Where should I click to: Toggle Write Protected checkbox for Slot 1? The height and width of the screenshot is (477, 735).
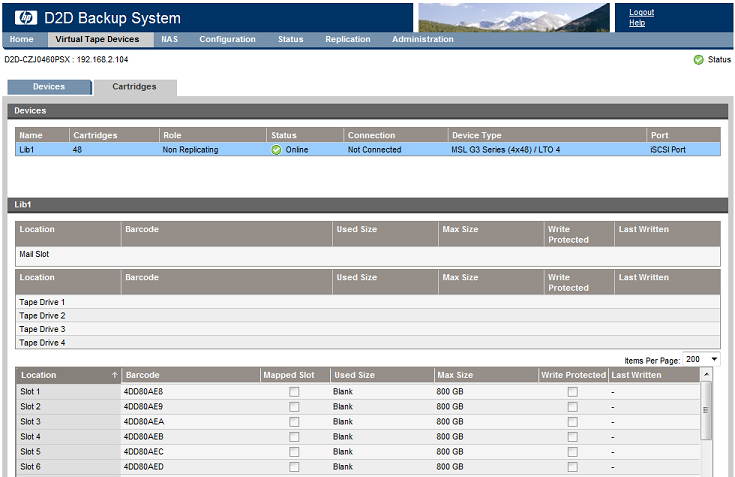coord(572,392)
